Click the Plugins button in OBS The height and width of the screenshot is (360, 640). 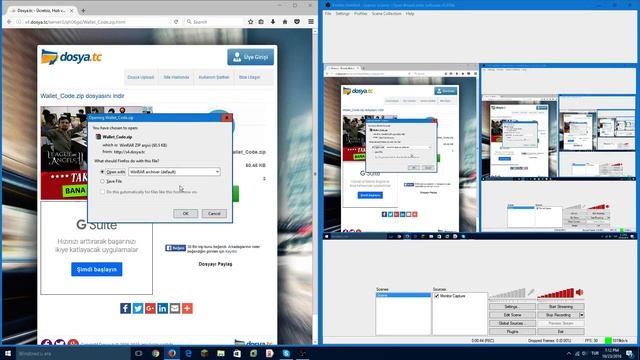pos(512,332)
